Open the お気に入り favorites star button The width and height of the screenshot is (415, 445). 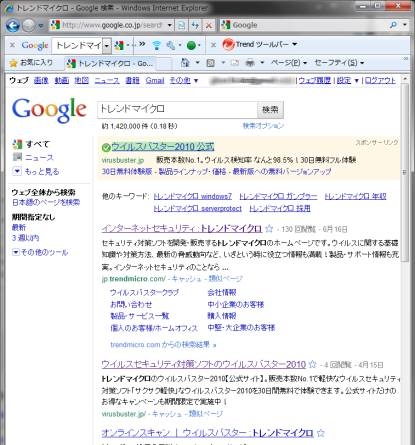[x=31, y=63]
